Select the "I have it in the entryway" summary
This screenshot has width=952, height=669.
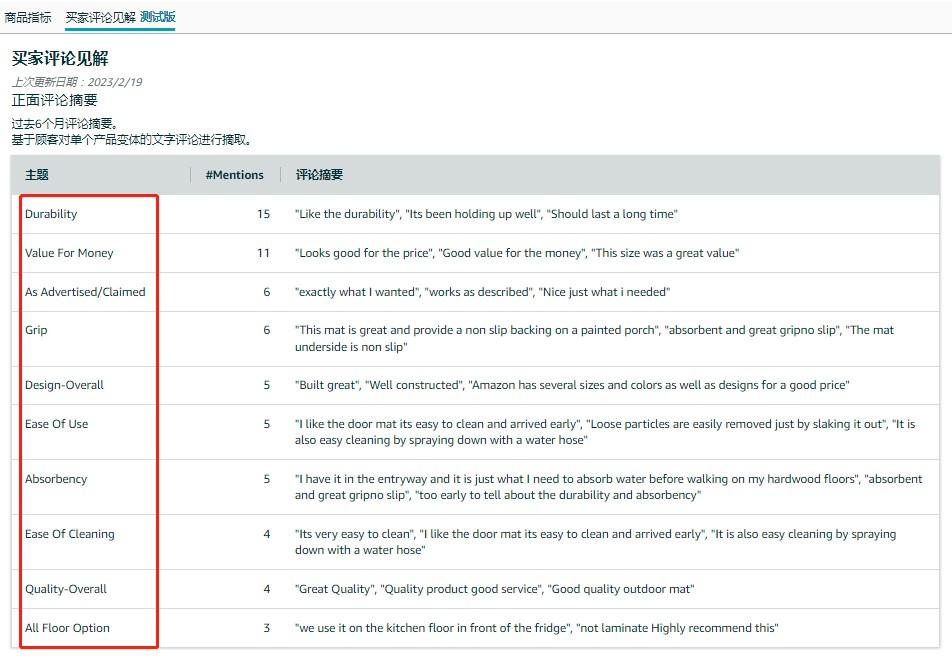pos(608,487)
